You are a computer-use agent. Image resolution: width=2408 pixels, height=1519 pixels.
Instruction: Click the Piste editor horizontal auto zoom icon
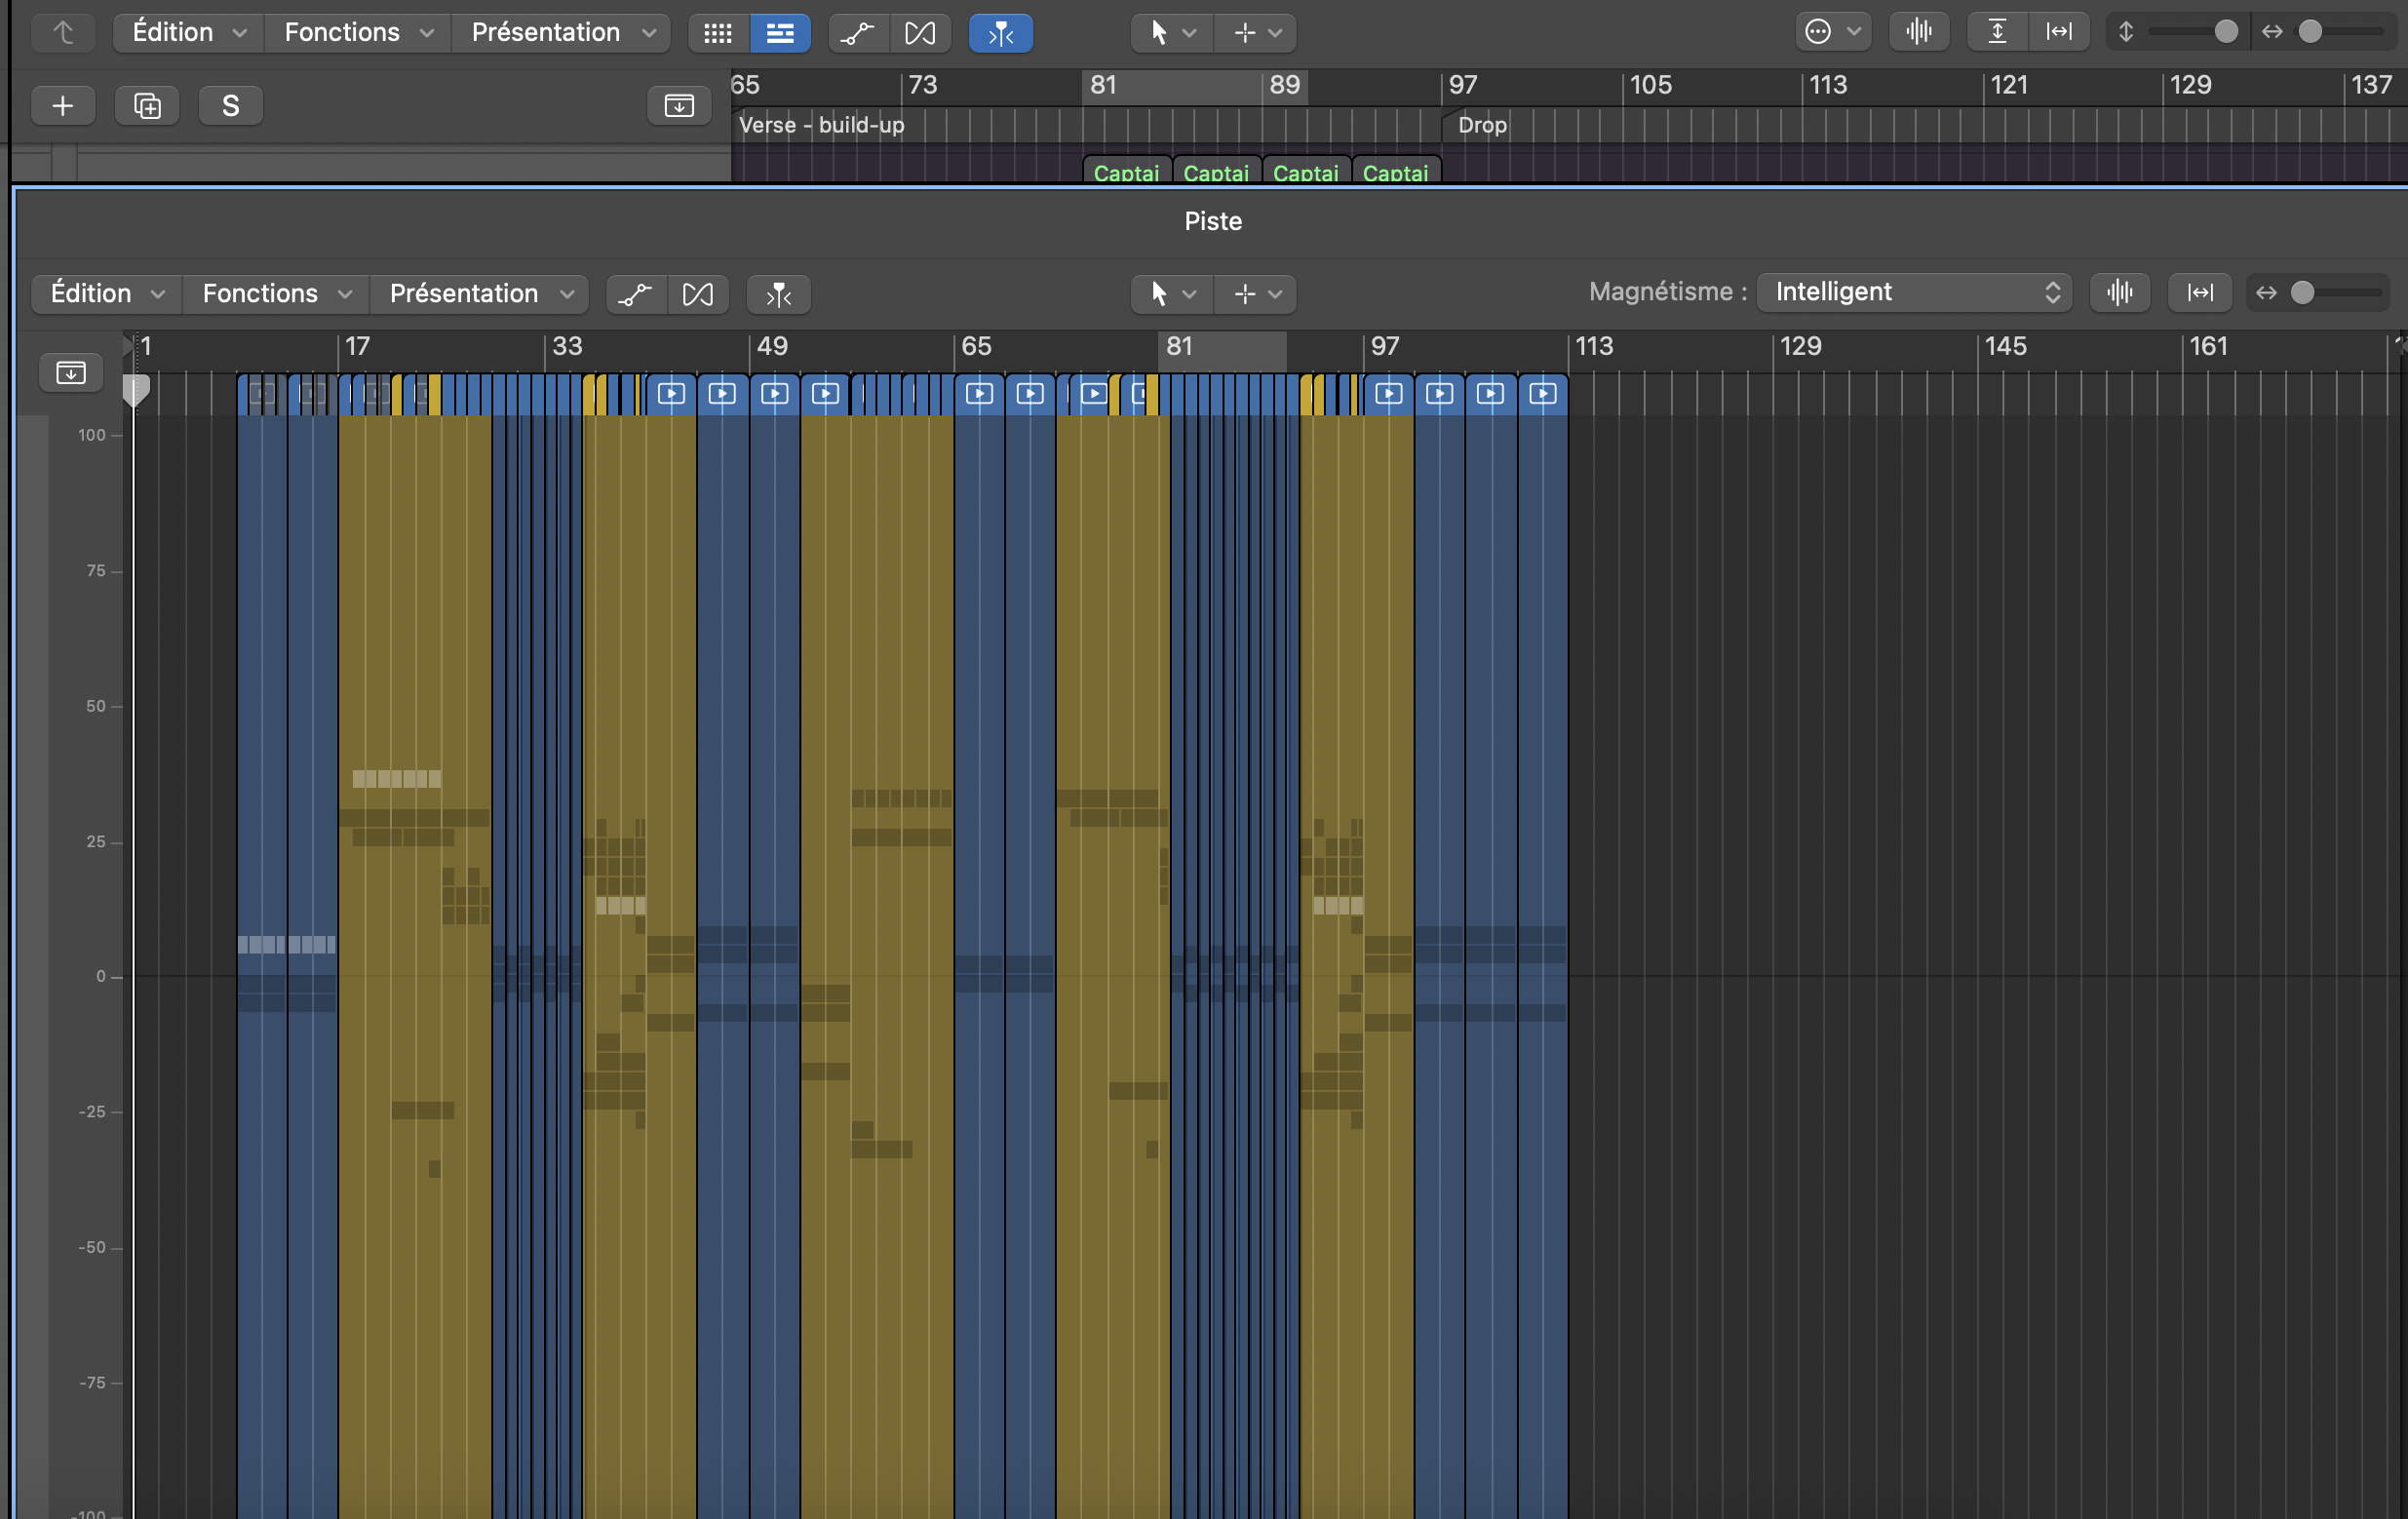[2200, 293]
